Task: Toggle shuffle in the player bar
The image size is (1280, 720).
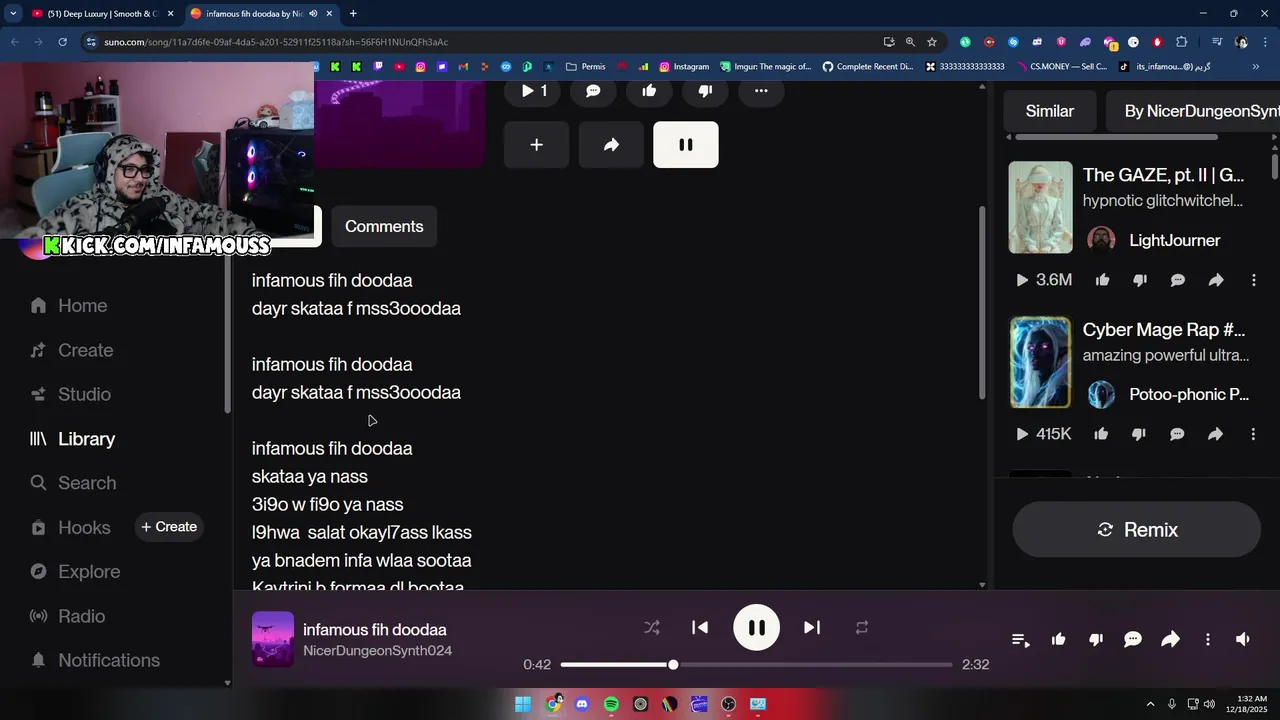Action: pos(652,628)
